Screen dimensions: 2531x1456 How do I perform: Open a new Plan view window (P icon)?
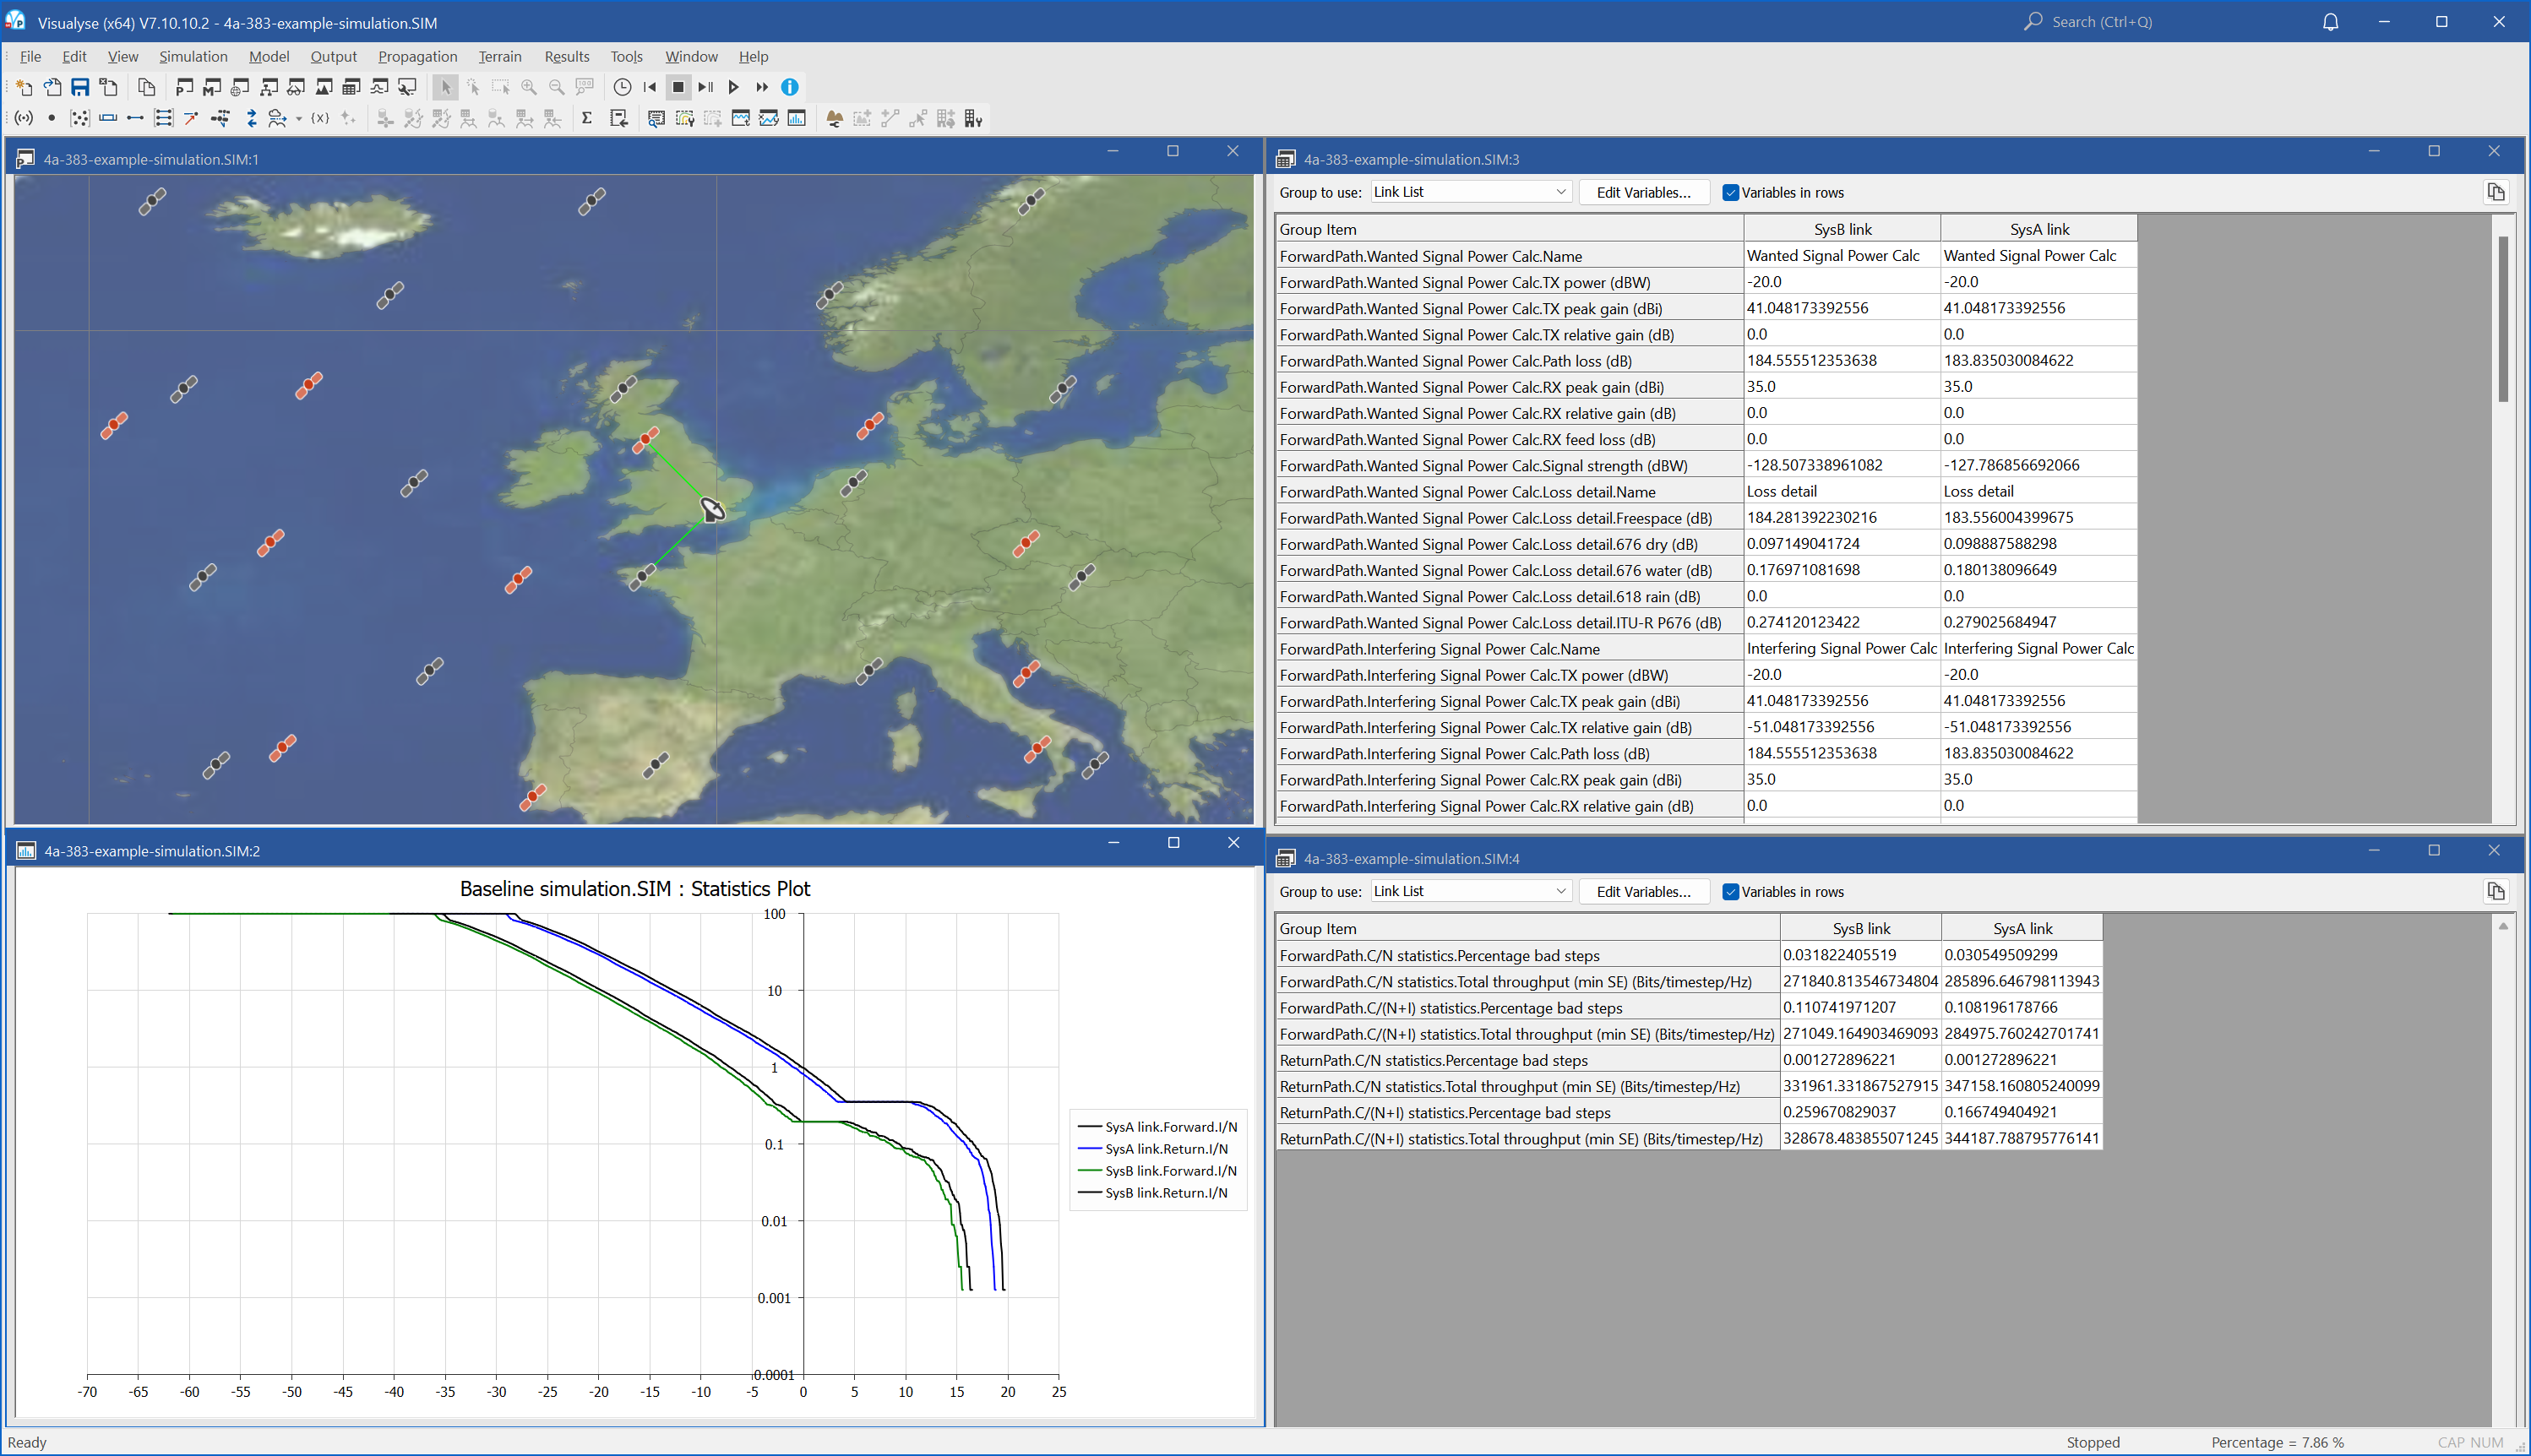[x=184, y=87]
